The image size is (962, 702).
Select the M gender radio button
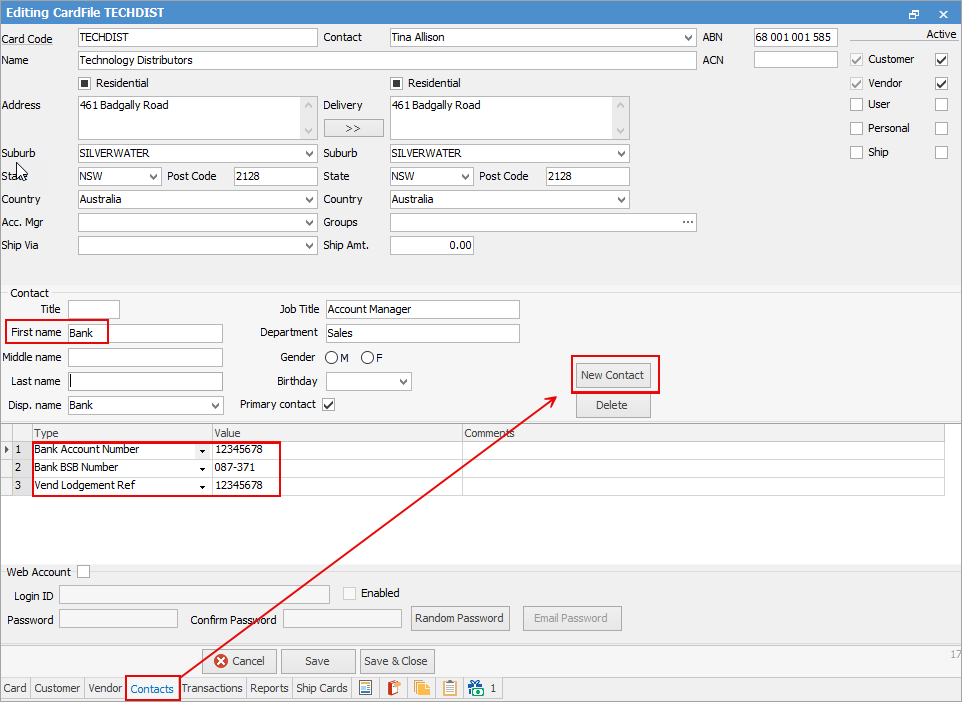click(x=331, y=358)
